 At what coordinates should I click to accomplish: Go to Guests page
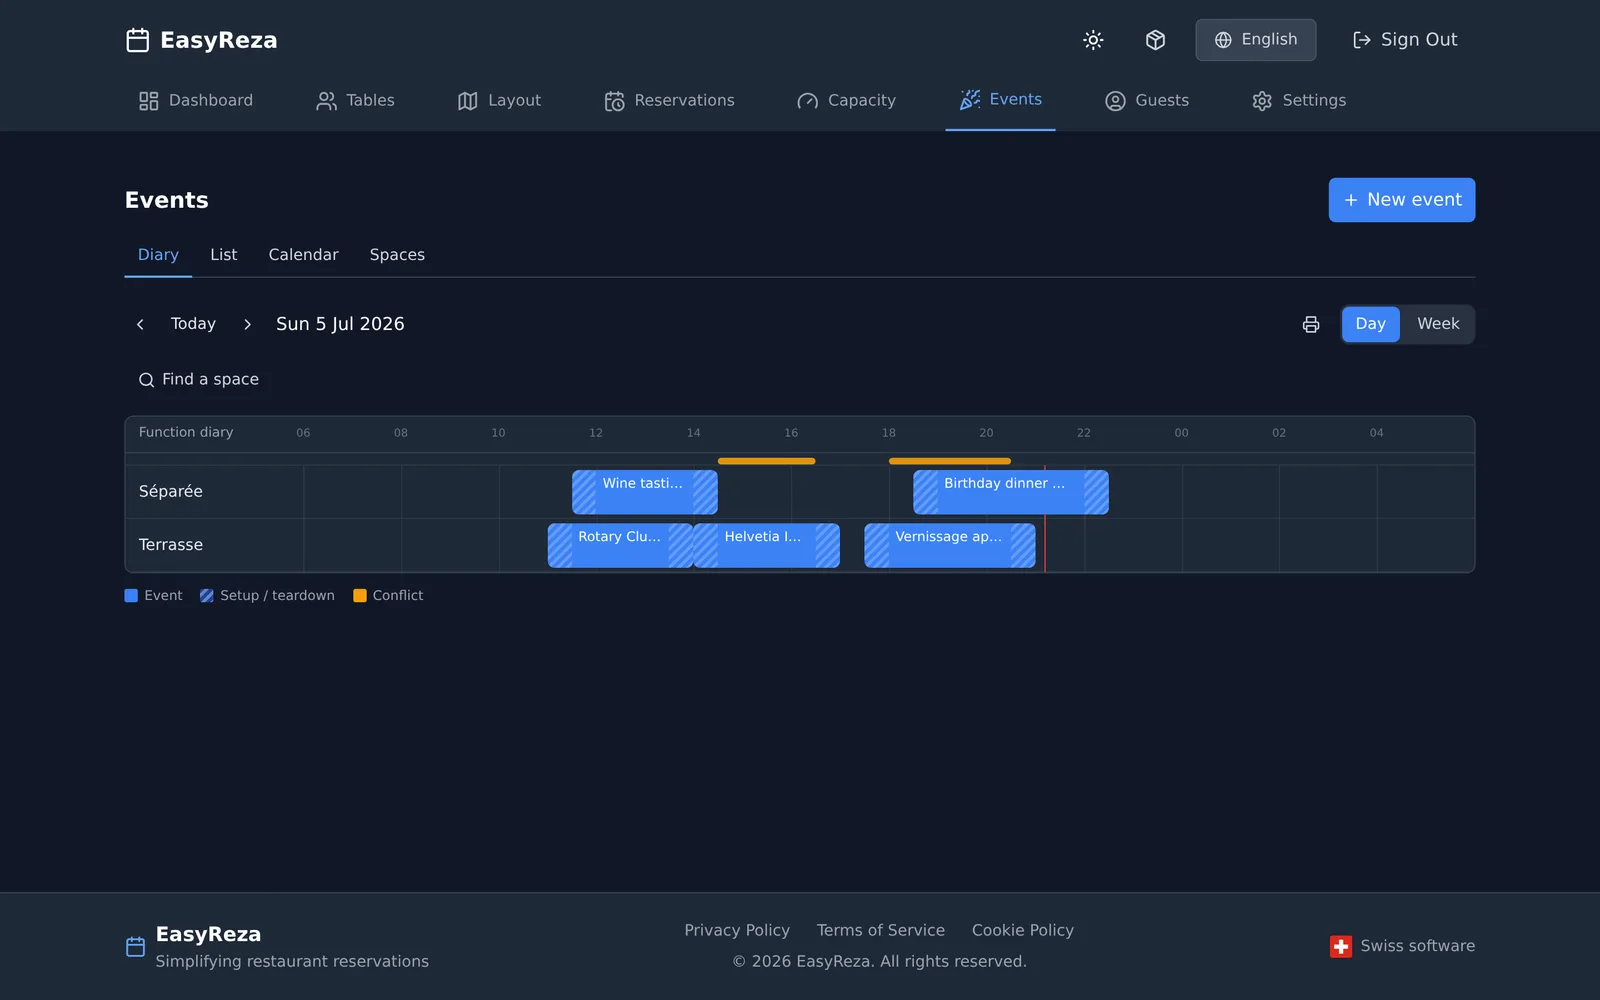coord(1147,100)
